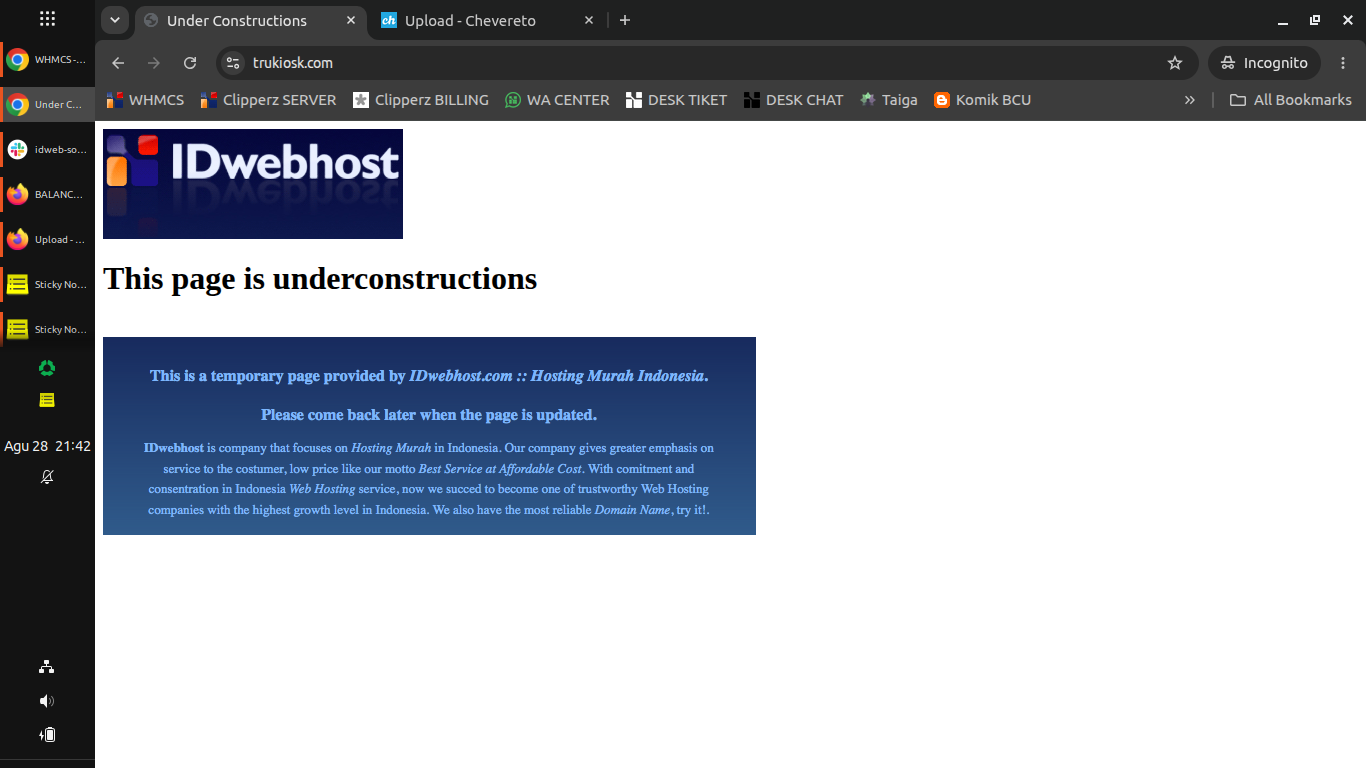The width and height of the screenshot is (1366, 768).
Task: Toggle the muted notification bell
Action: 47,477
